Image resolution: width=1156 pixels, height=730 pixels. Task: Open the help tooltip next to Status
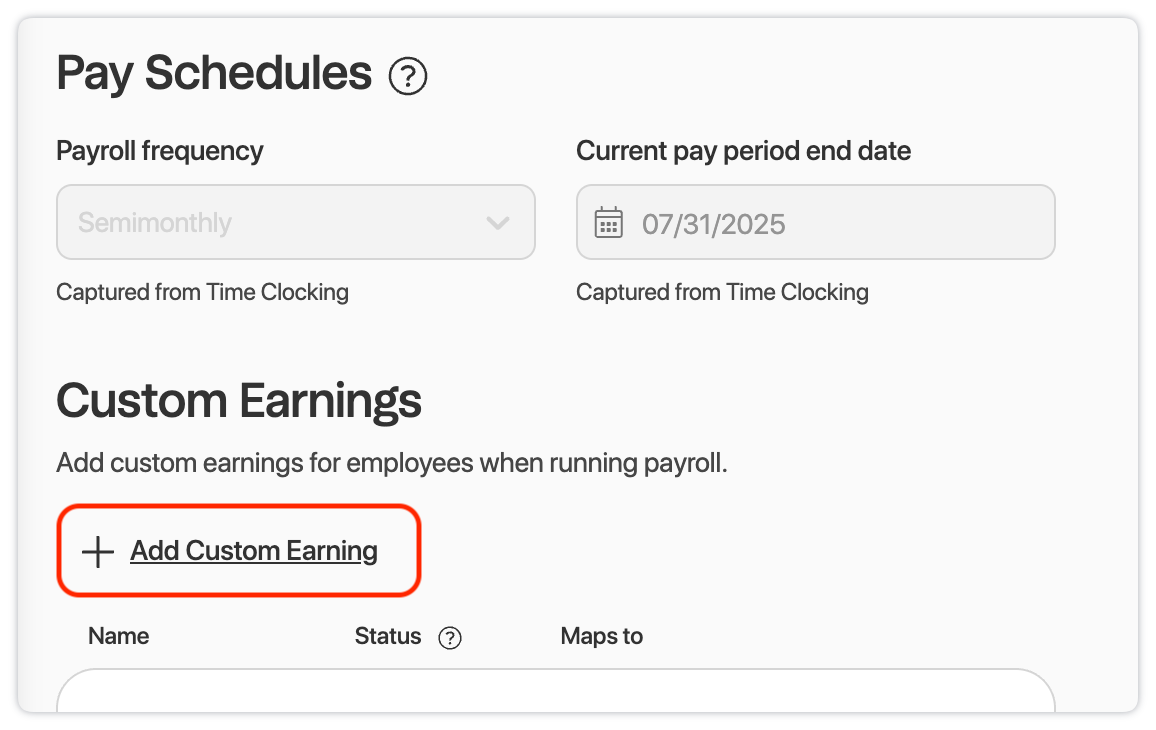(450, 638)
